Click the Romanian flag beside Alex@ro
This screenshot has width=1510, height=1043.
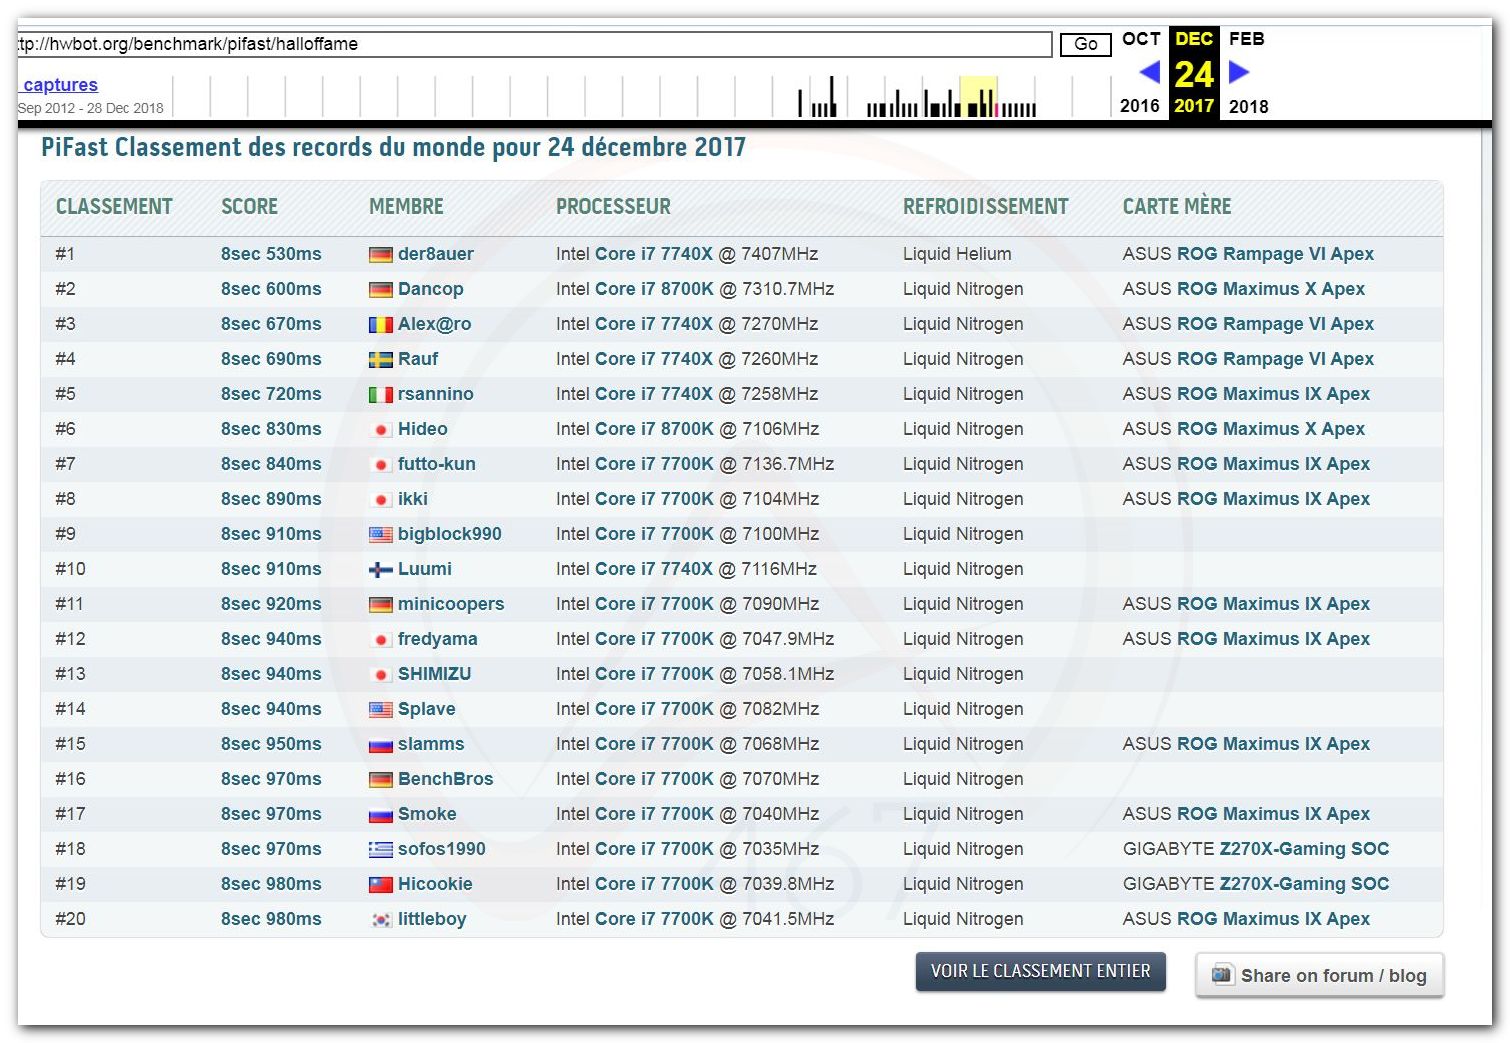click(381, 325)
